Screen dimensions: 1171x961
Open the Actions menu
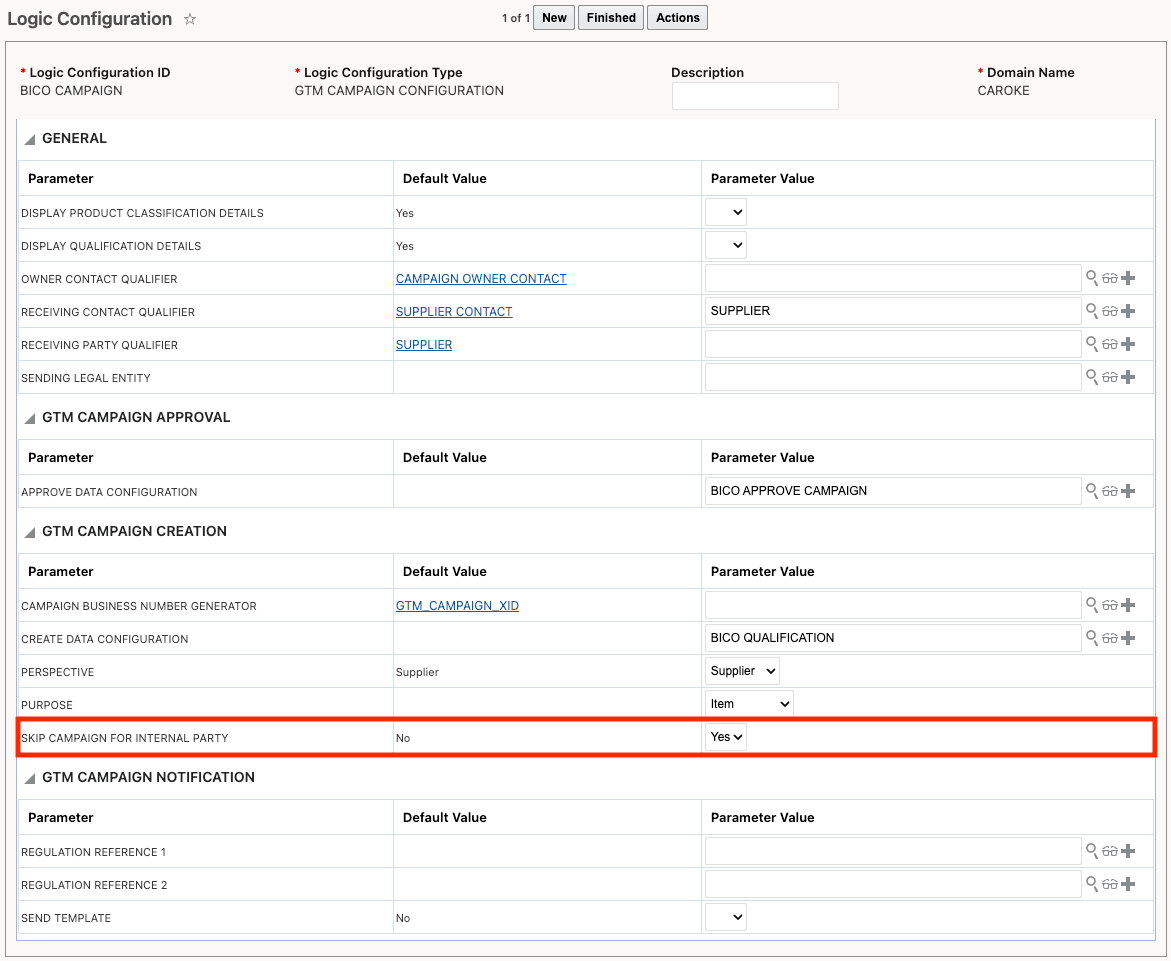pyautogui.click(x=677, y=17)
